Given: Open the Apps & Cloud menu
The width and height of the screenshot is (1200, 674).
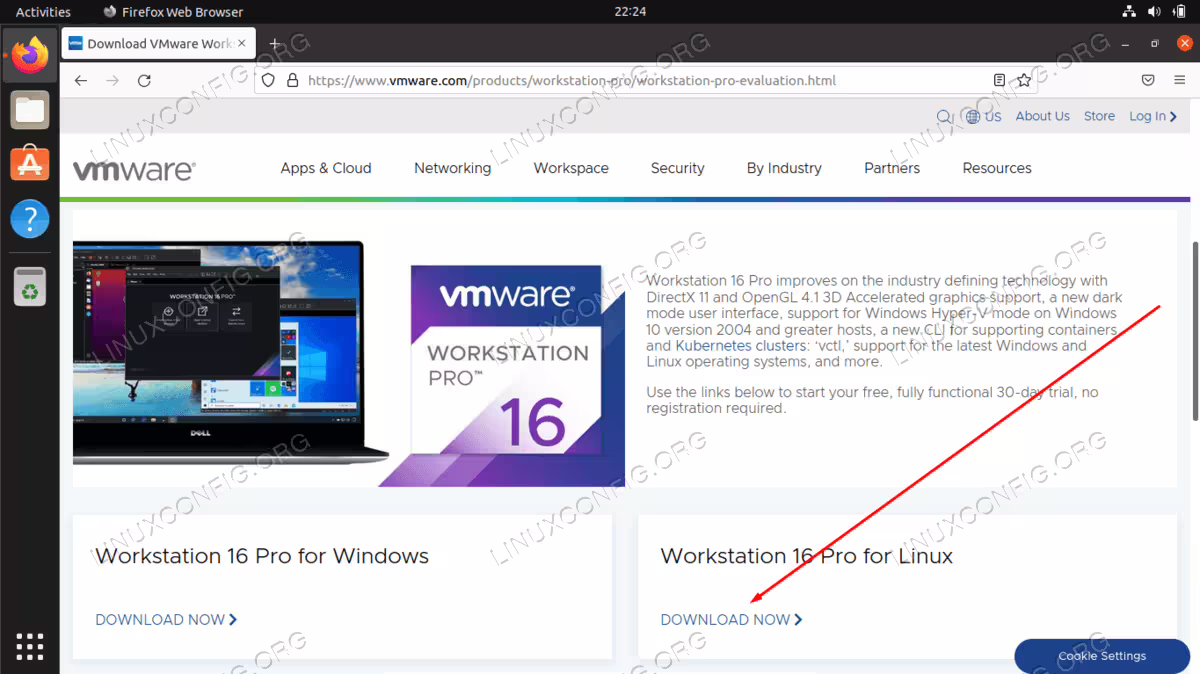Looking at the screenshot, I should tap(326, 168).
